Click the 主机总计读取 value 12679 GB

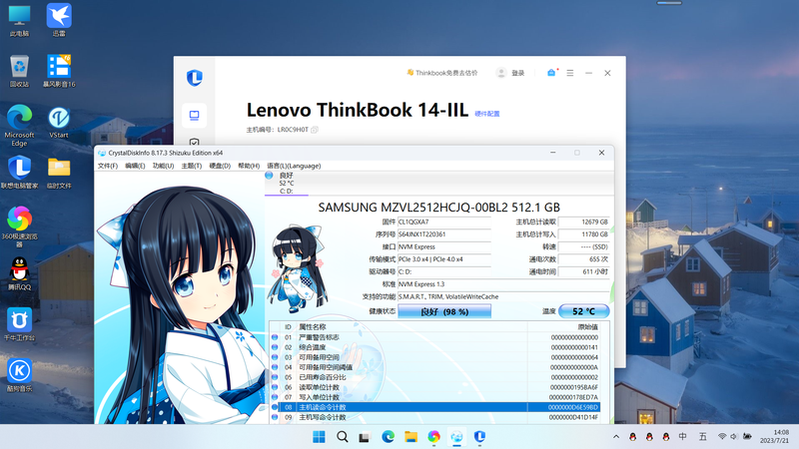click(x=584, y=222)
